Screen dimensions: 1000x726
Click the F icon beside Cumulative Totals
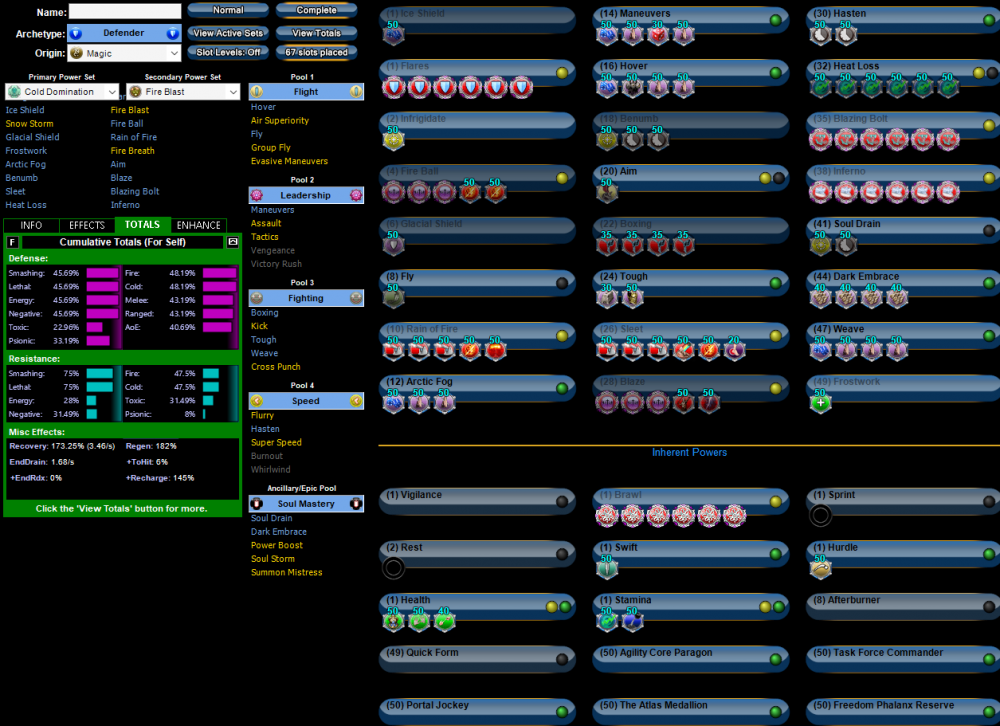point(12,242)
